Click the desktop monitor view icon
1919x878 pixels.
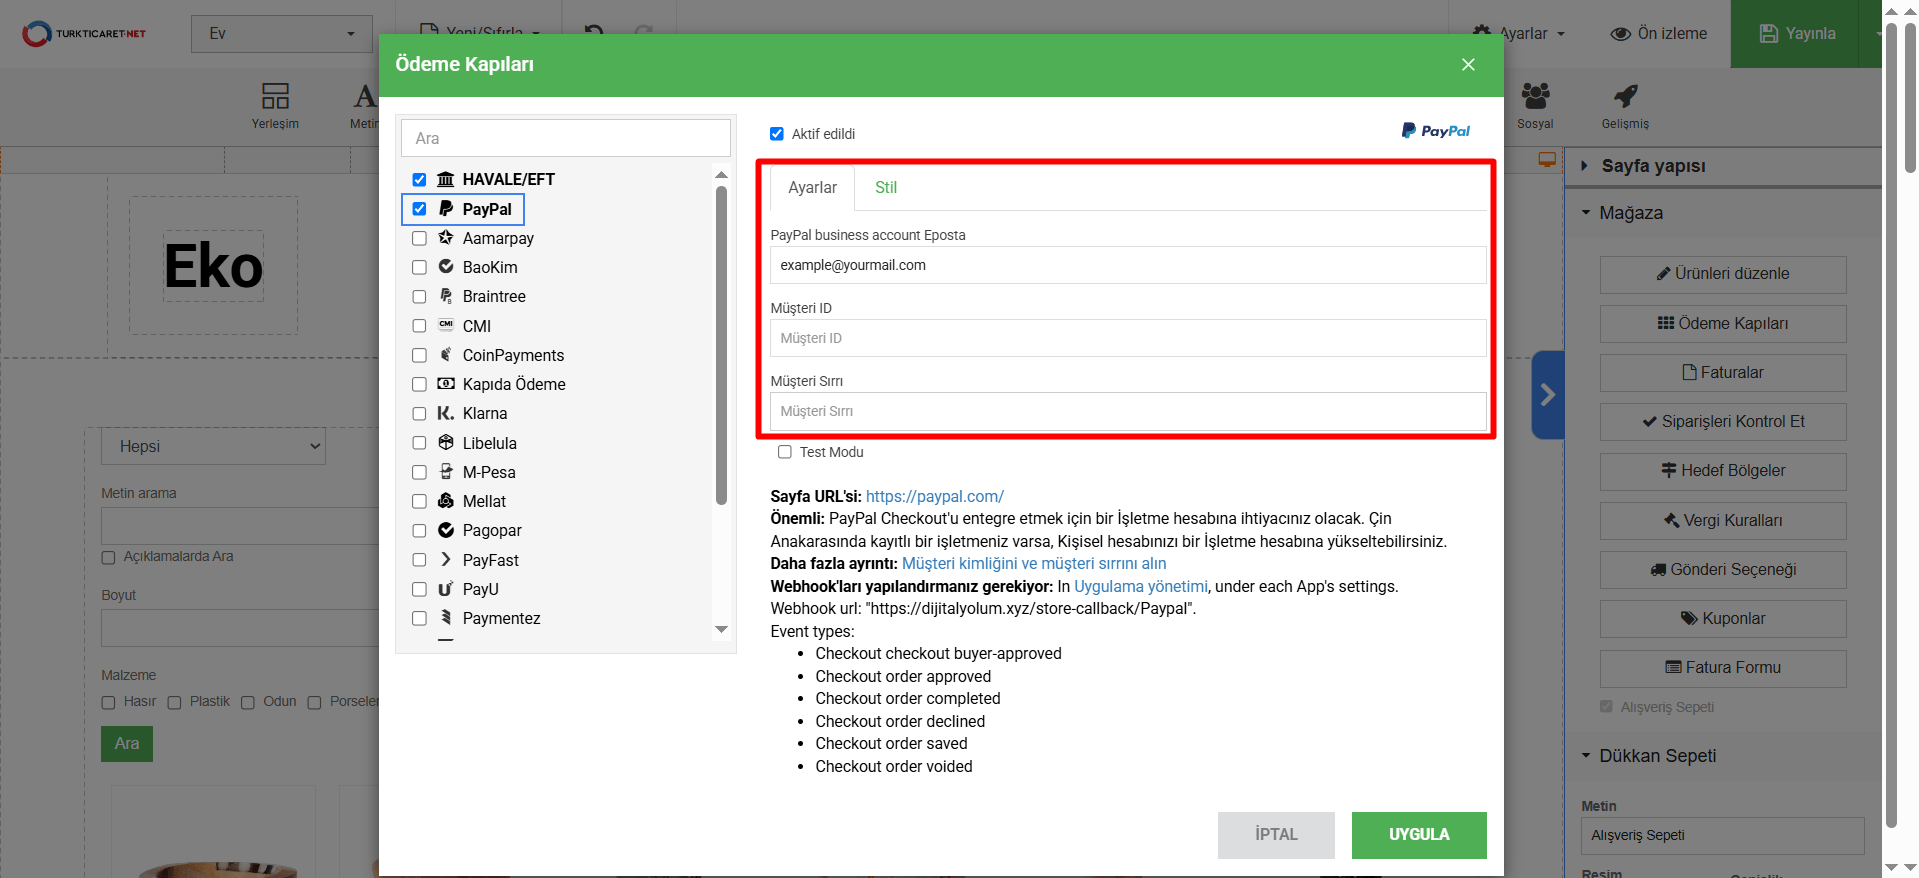point(1547,159)
